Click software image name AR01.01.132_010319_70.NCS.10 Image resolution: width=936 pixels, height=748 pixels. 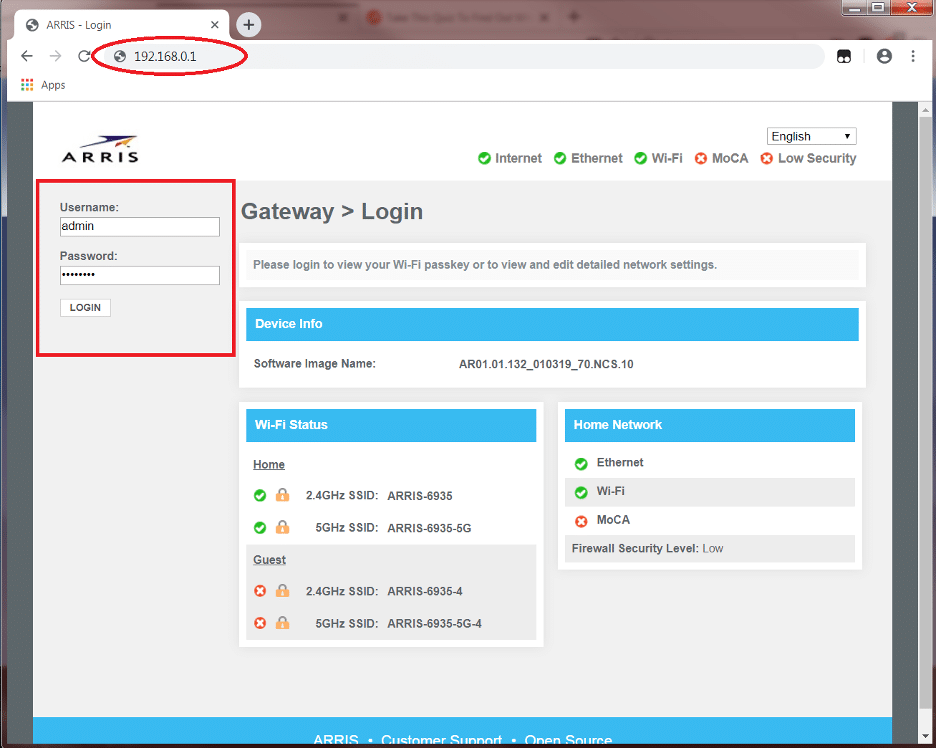click(x=546, y=364)
